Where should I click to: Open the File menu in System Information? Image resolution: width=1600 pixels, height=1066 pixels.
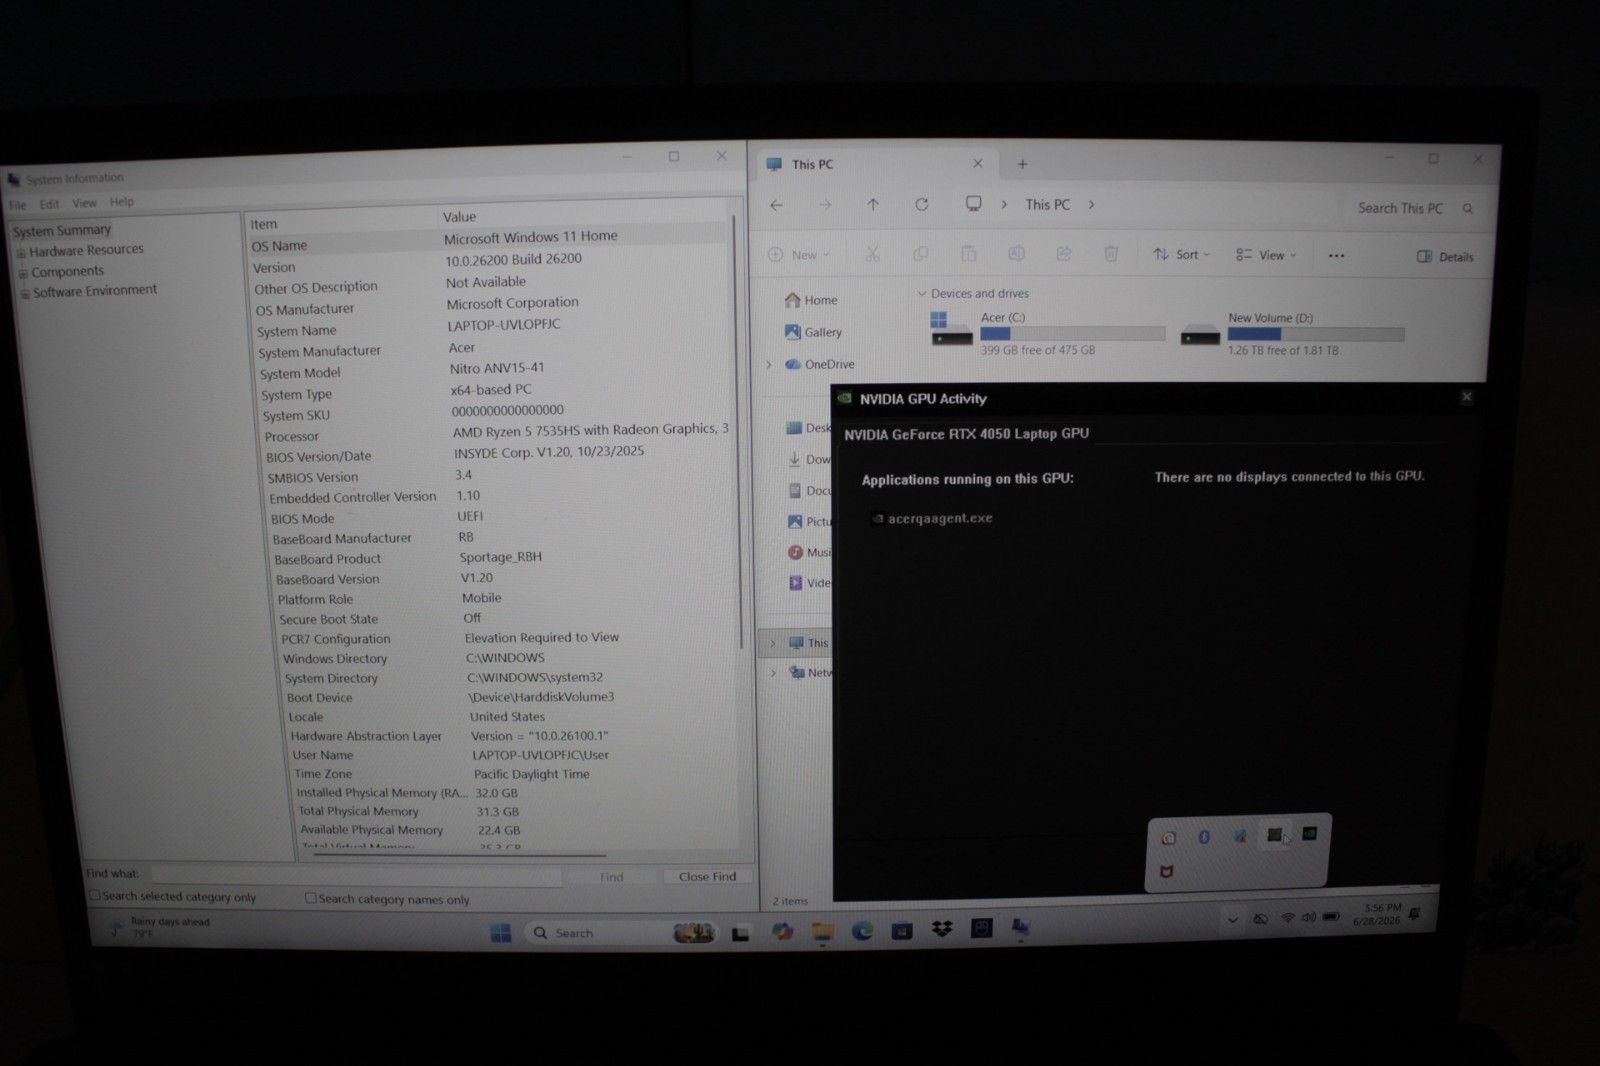18,205
